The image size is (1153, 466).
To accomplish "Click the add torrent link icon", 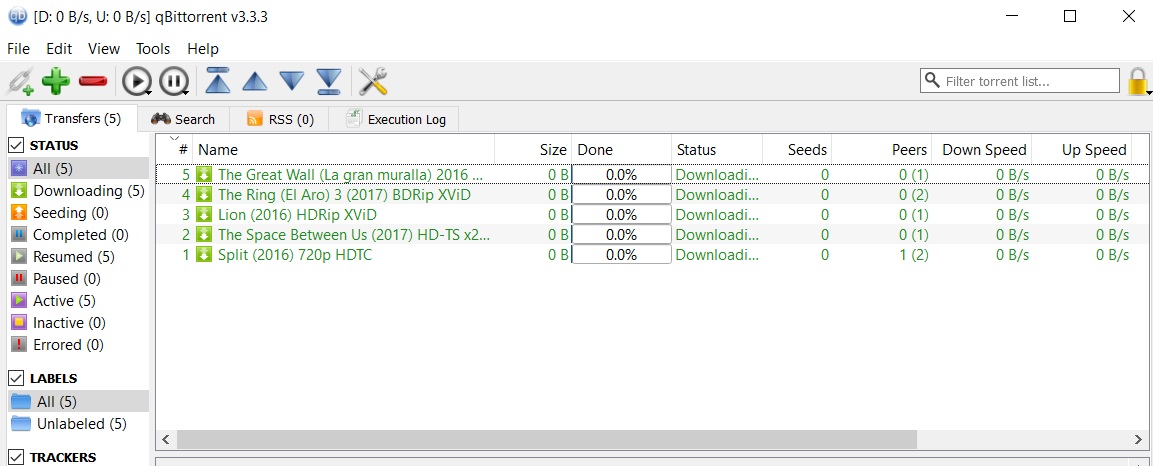I will (x=20, y=81).
